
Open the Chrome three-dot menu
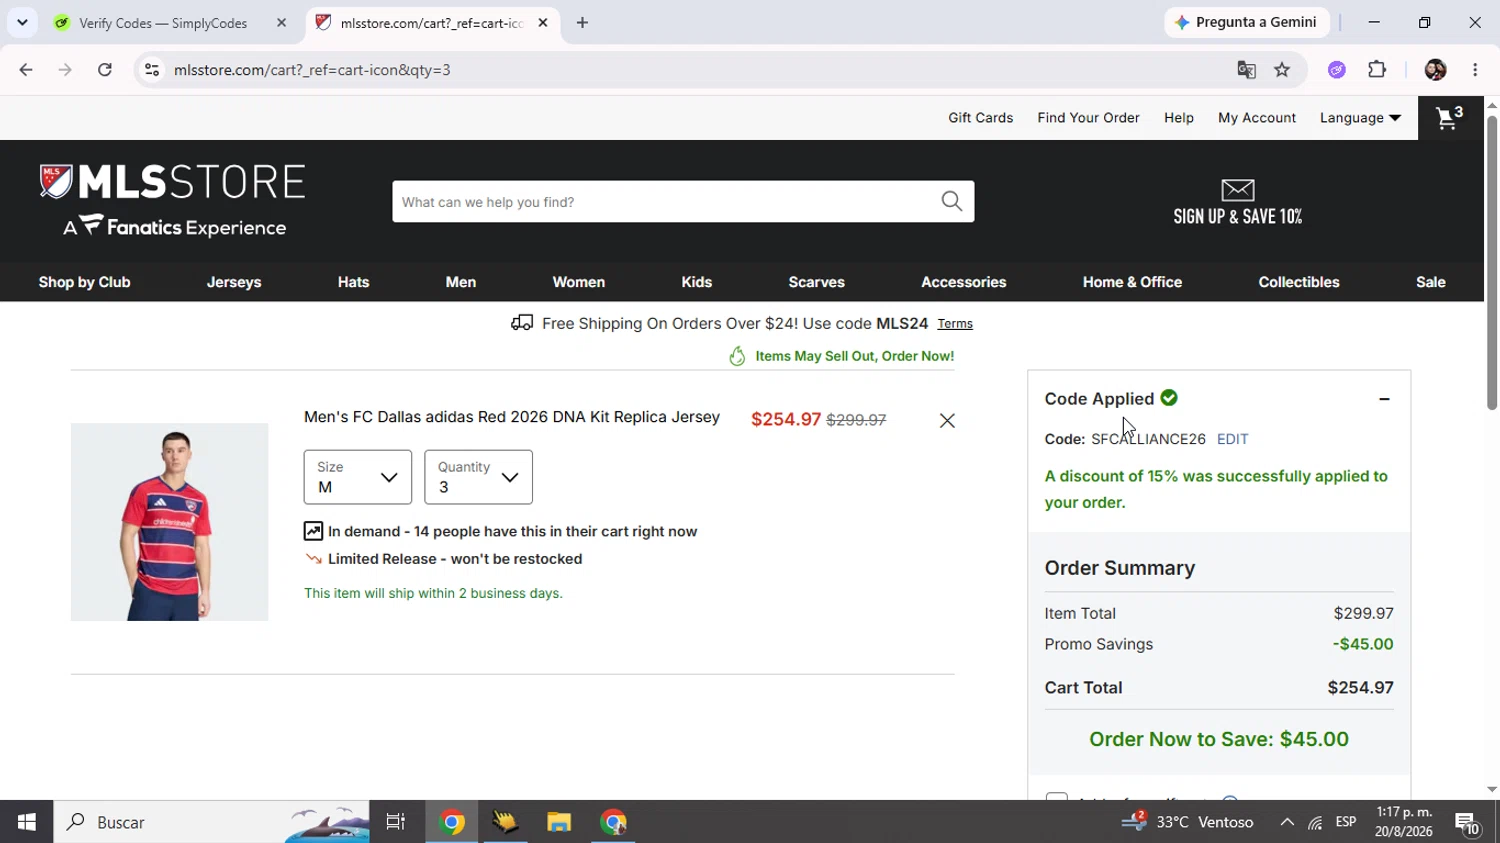point(1475,70)
